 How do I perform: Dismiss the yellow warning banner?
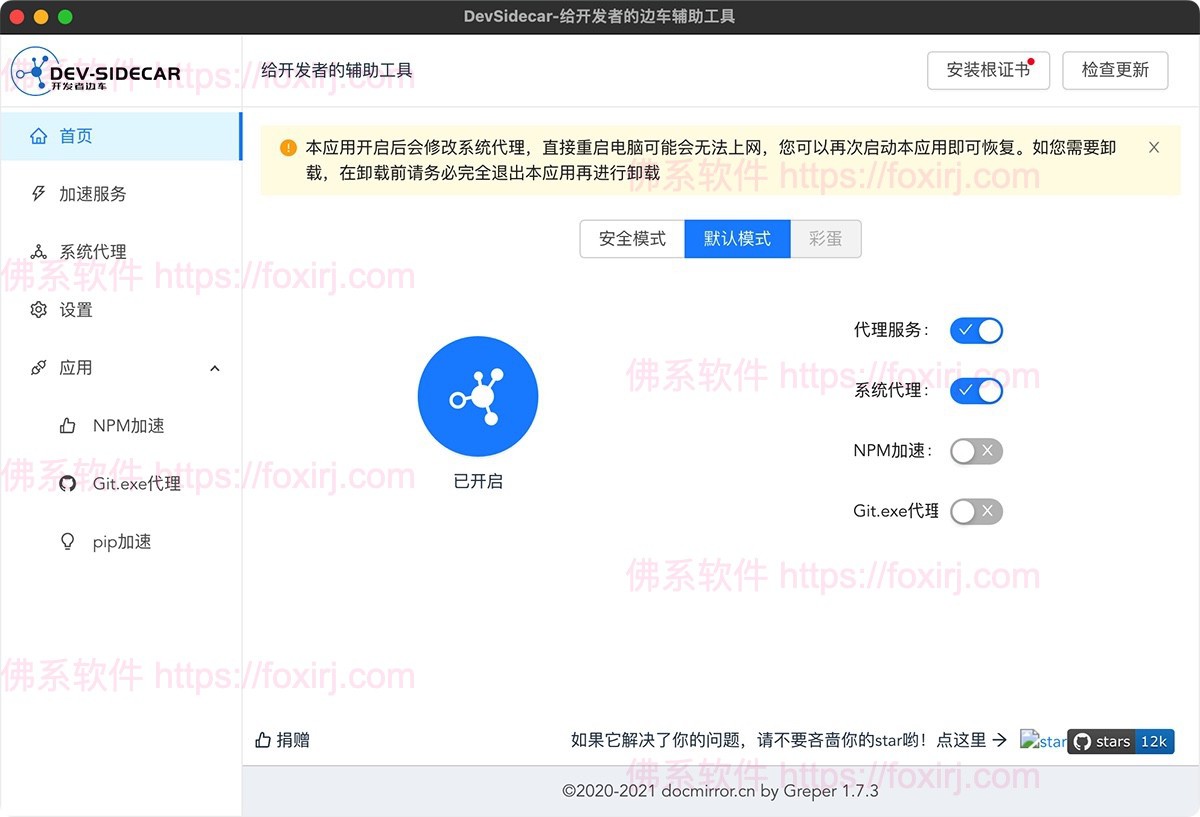[1154, 146]
